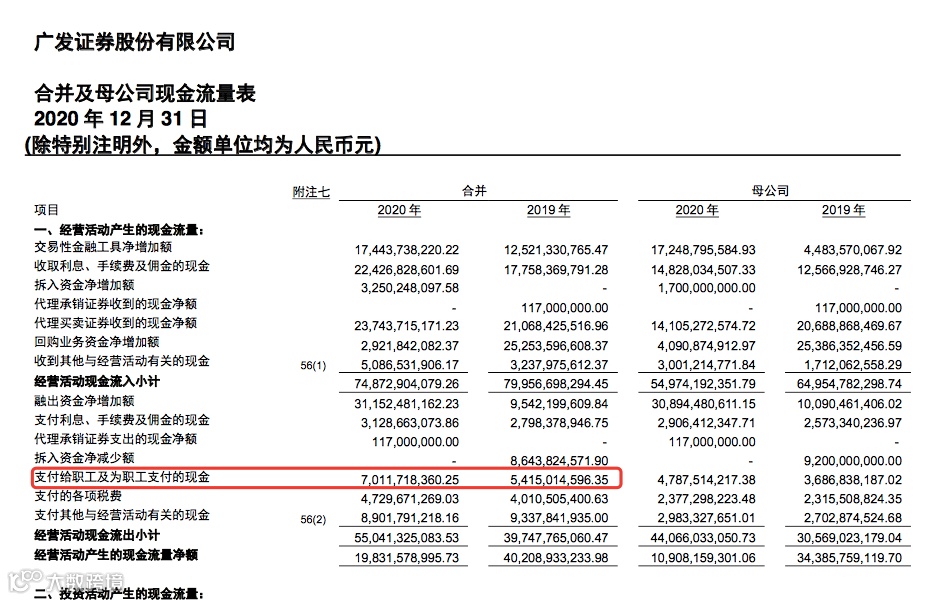This screenshot has height=600, width=945.
Task: Click value 4,729,671,269.03
Action: pos(410,499)
